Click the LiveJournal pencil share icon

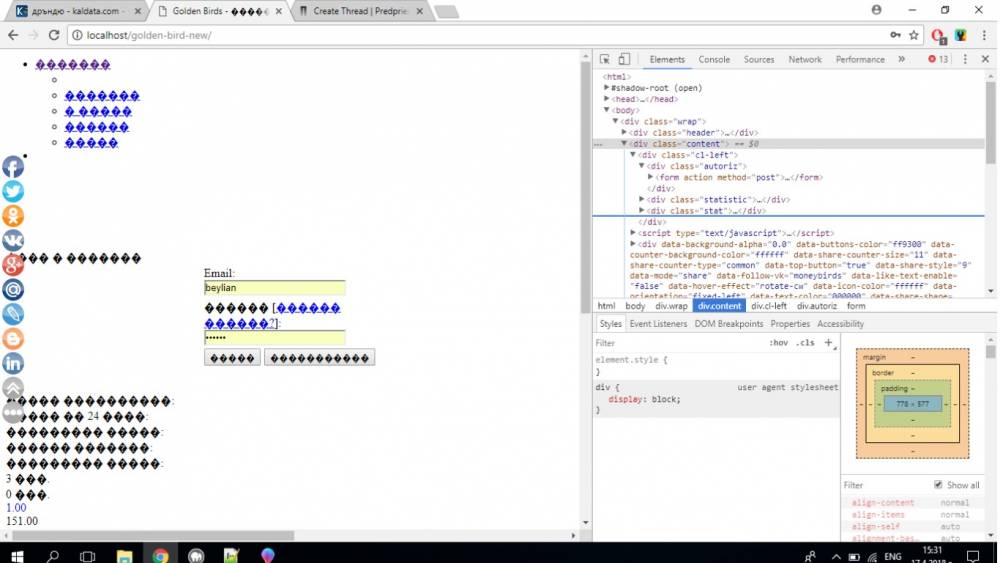coord(13,314)
